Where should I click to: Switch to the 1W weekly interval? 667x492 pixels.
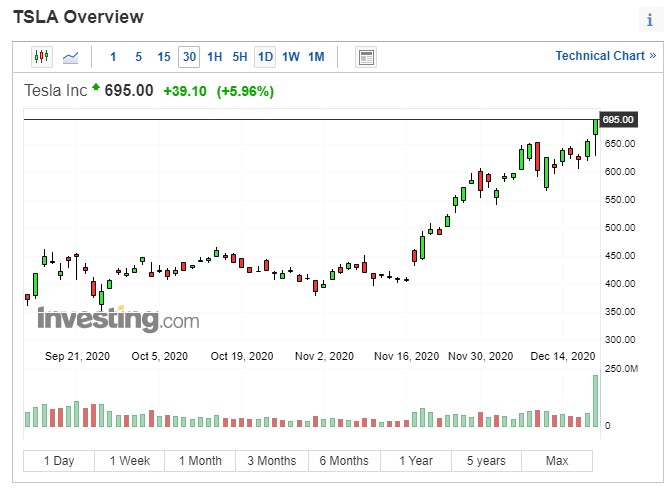click(x=291, y=57)
